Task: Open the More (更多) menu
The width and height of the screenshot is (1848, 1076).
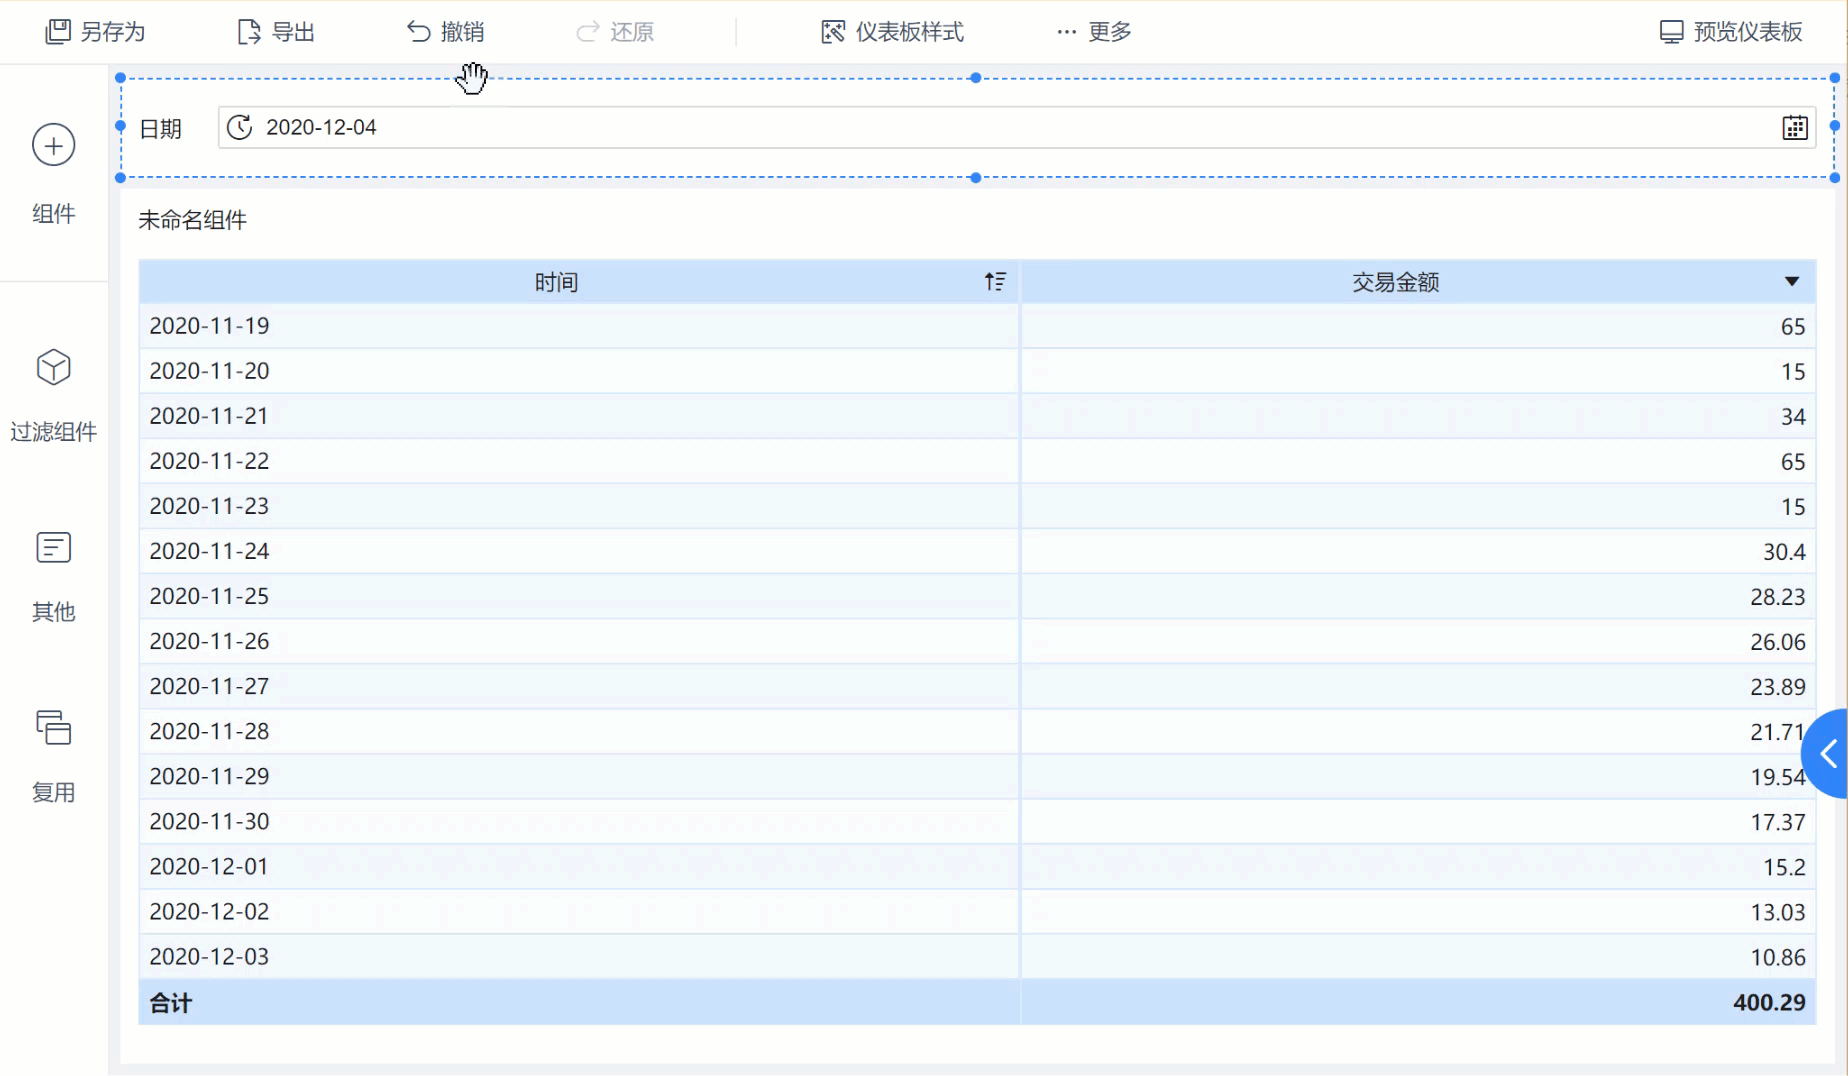Action: pyautogui.click(x=1094, y=32)
